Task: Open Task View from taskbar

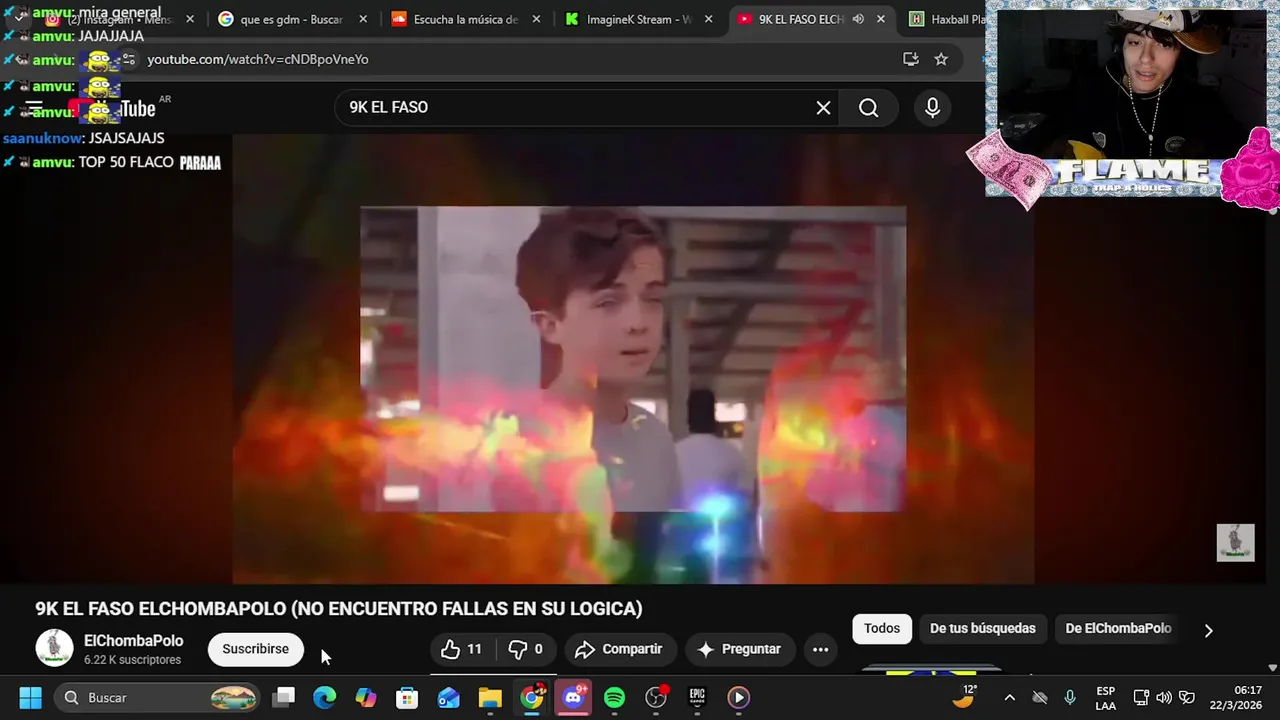Action: [284, 697]
